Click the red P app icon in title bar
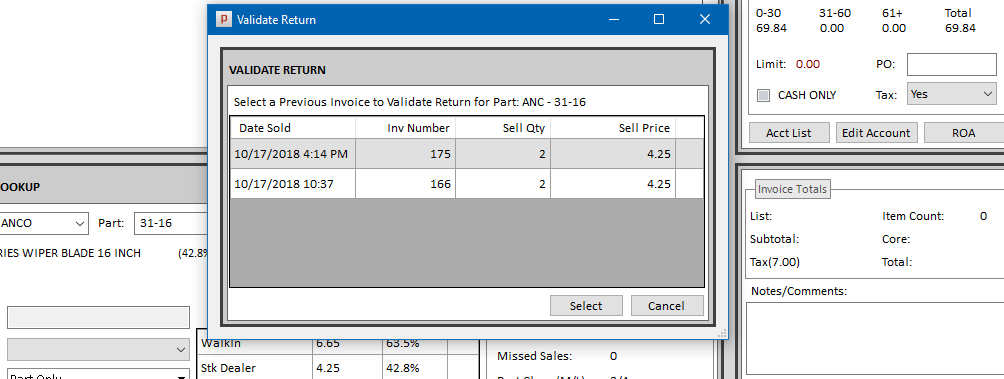Viewport: 1004px width, 379px height. [x=223, y=19]
